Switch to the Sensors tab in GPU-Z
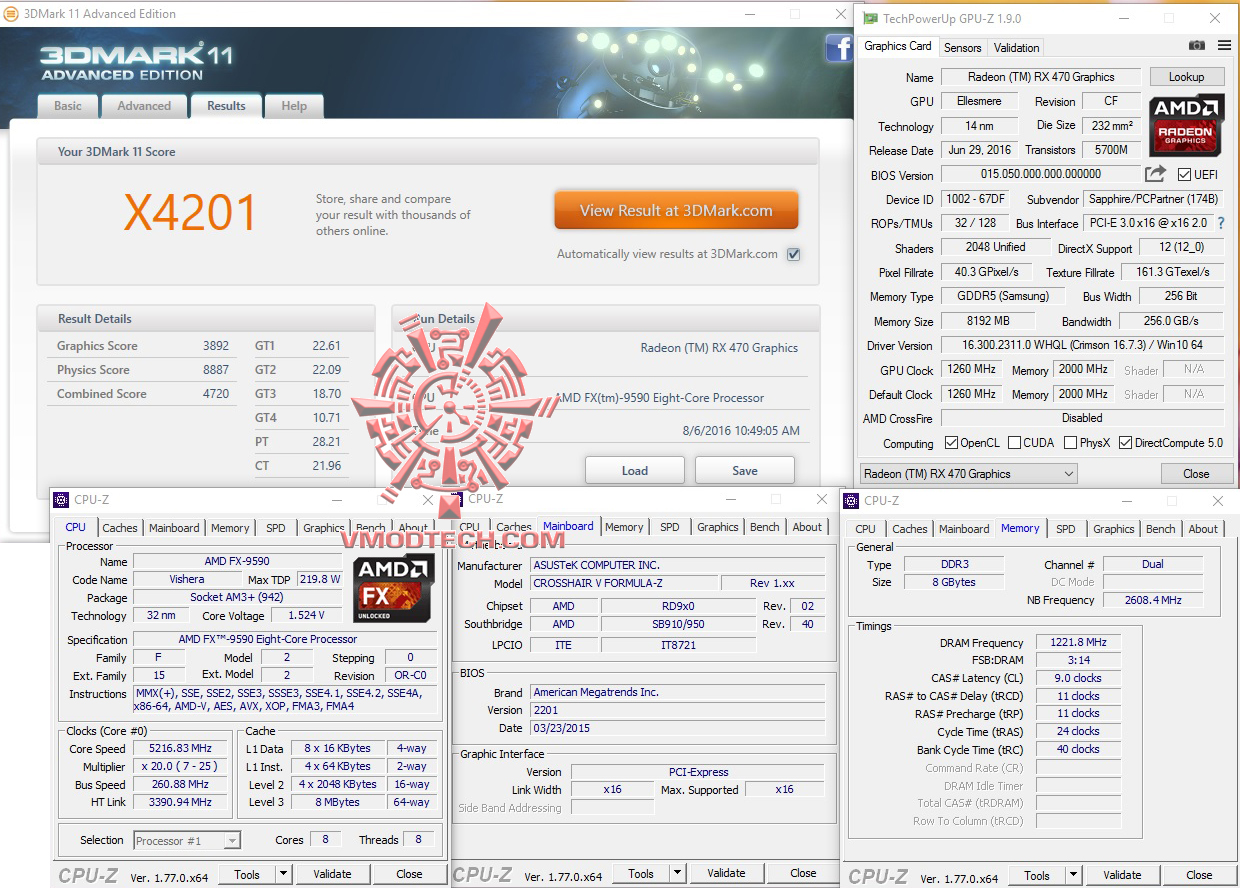 tap(962, 47)
